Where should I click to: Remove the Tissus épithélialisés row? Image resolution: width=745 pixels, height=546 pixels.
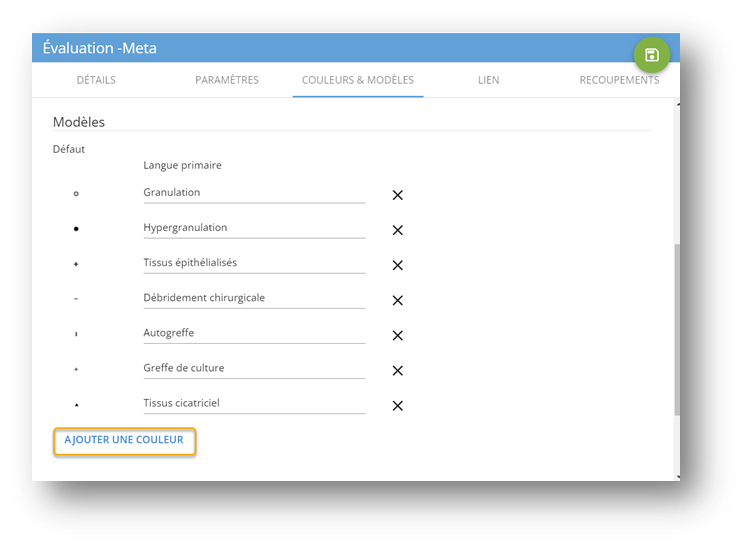397,265
